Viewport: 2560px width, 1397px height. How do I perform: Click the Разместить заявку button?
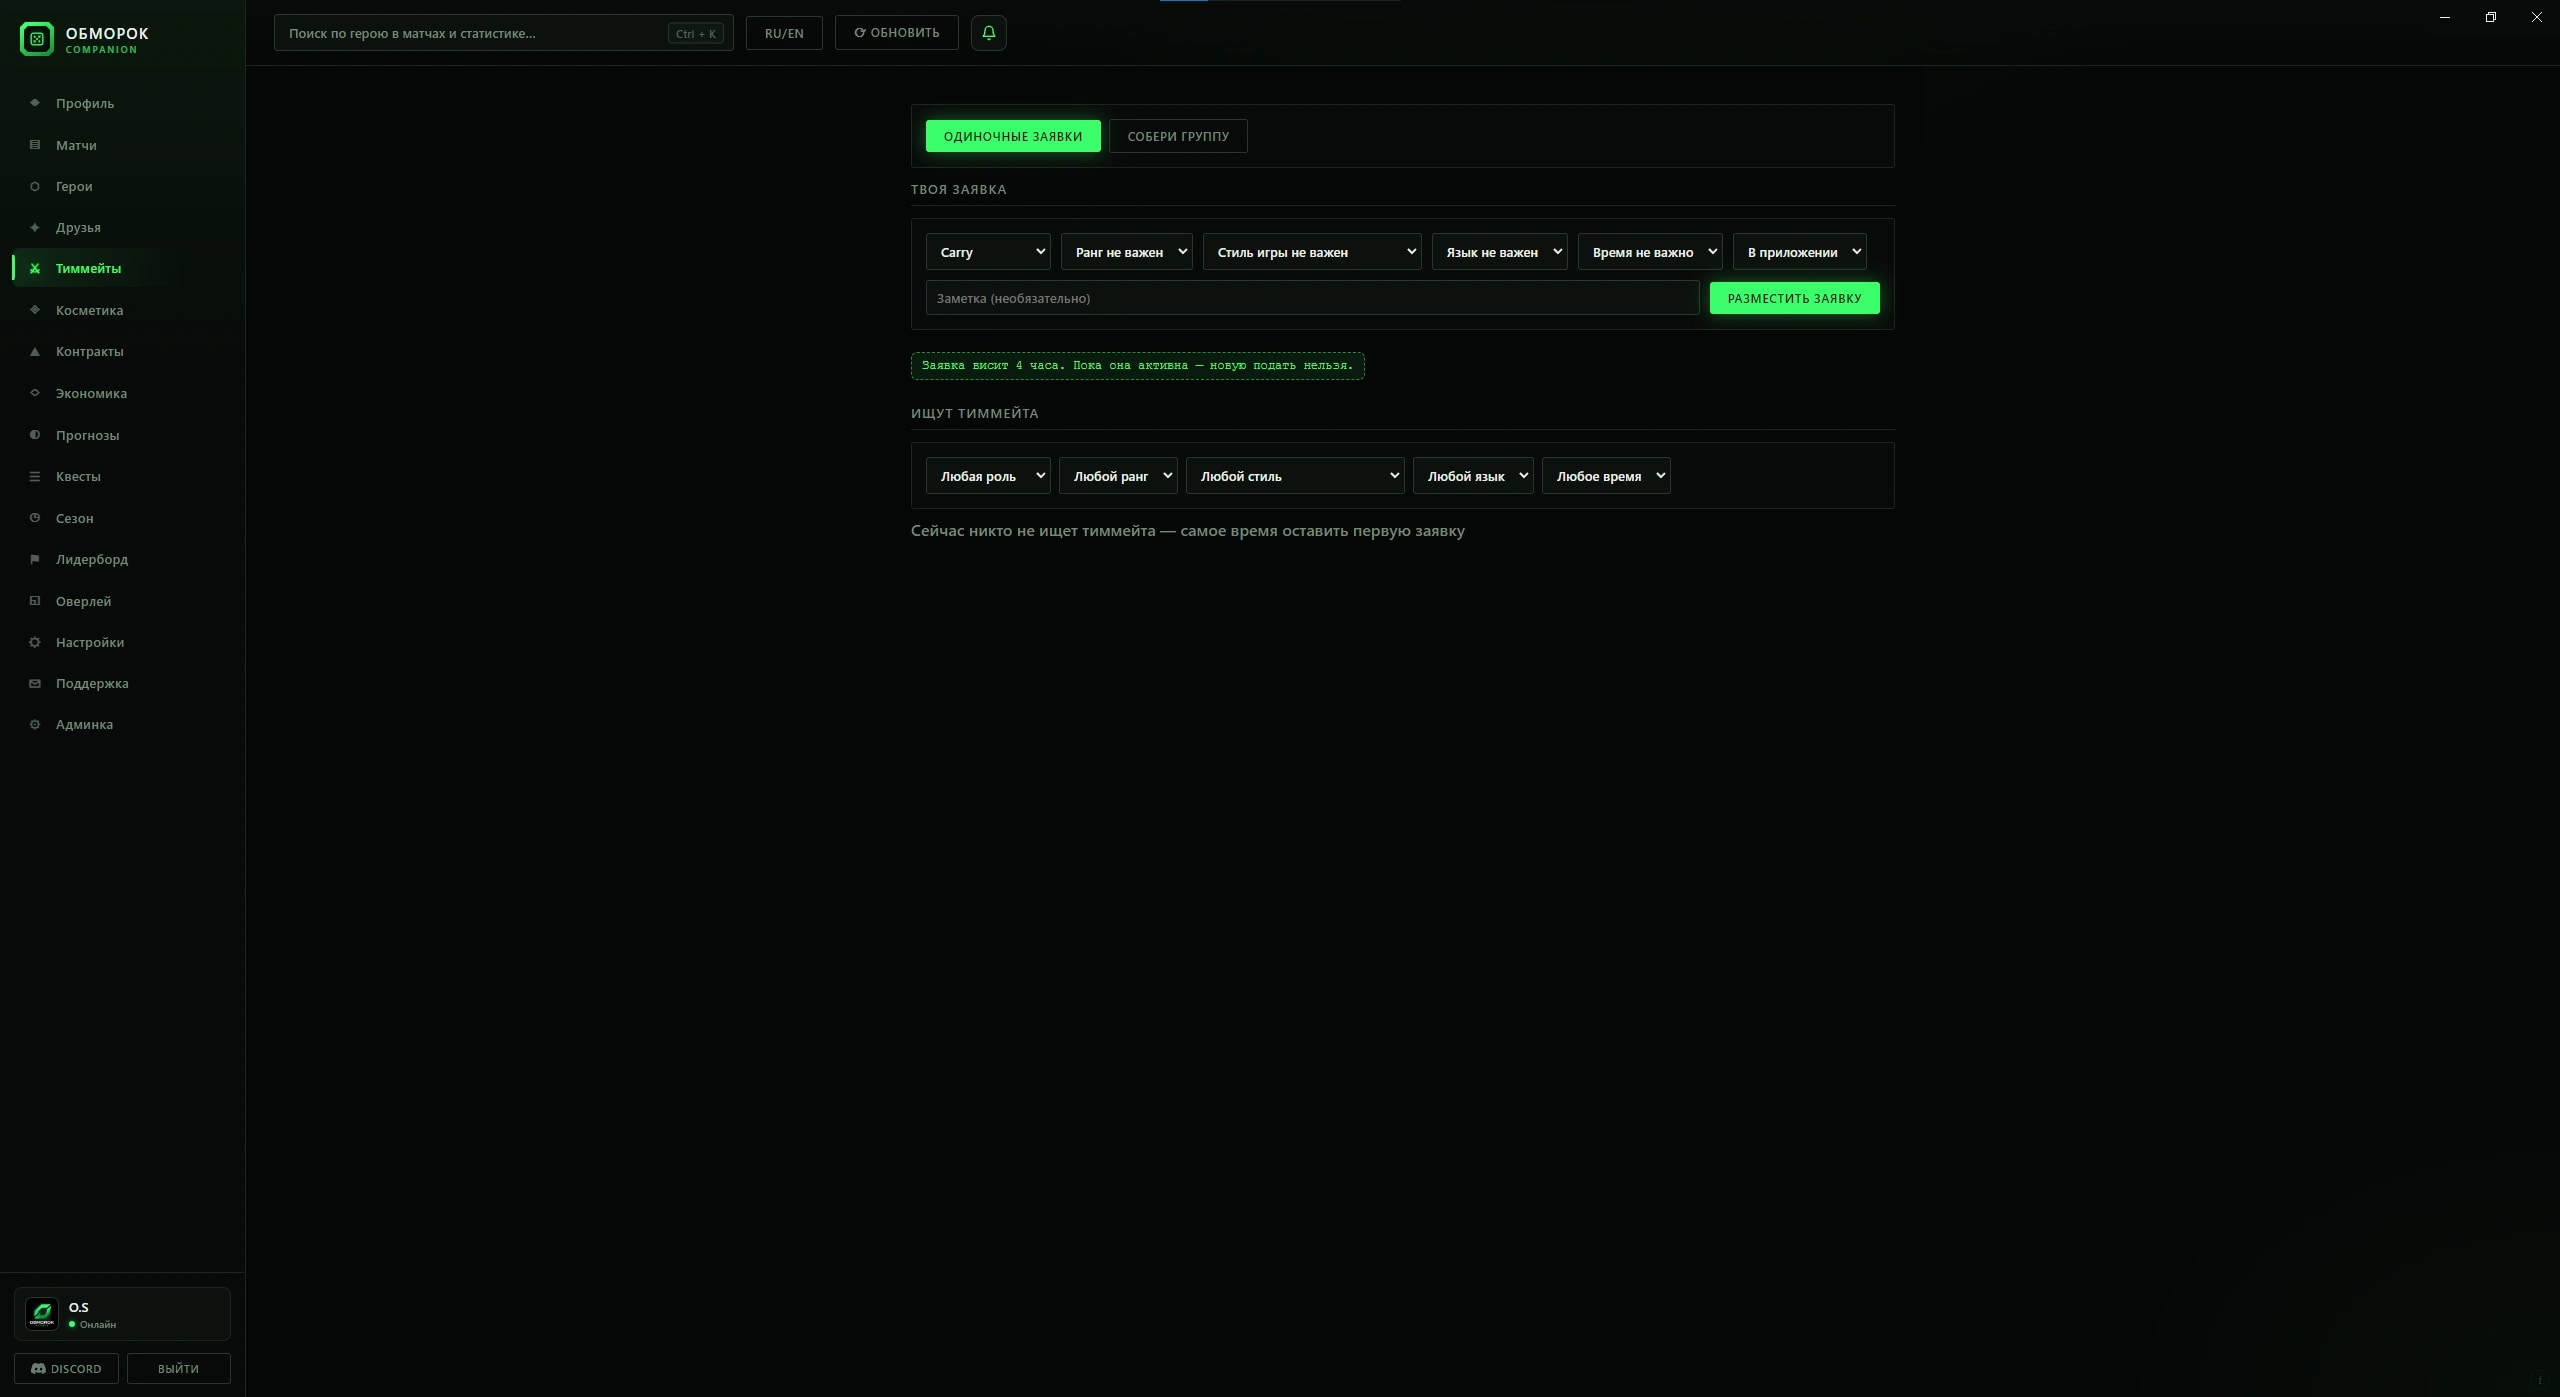(1794, 298)
